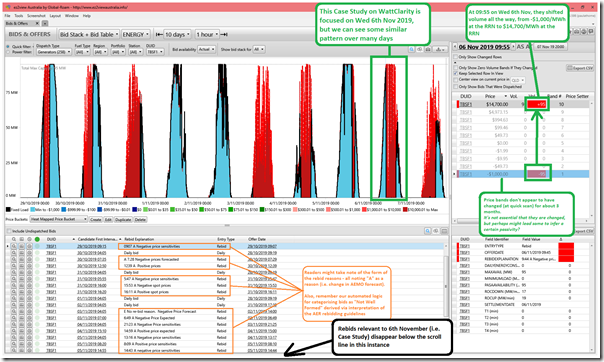Click the Export CSV button

(580, 68)
